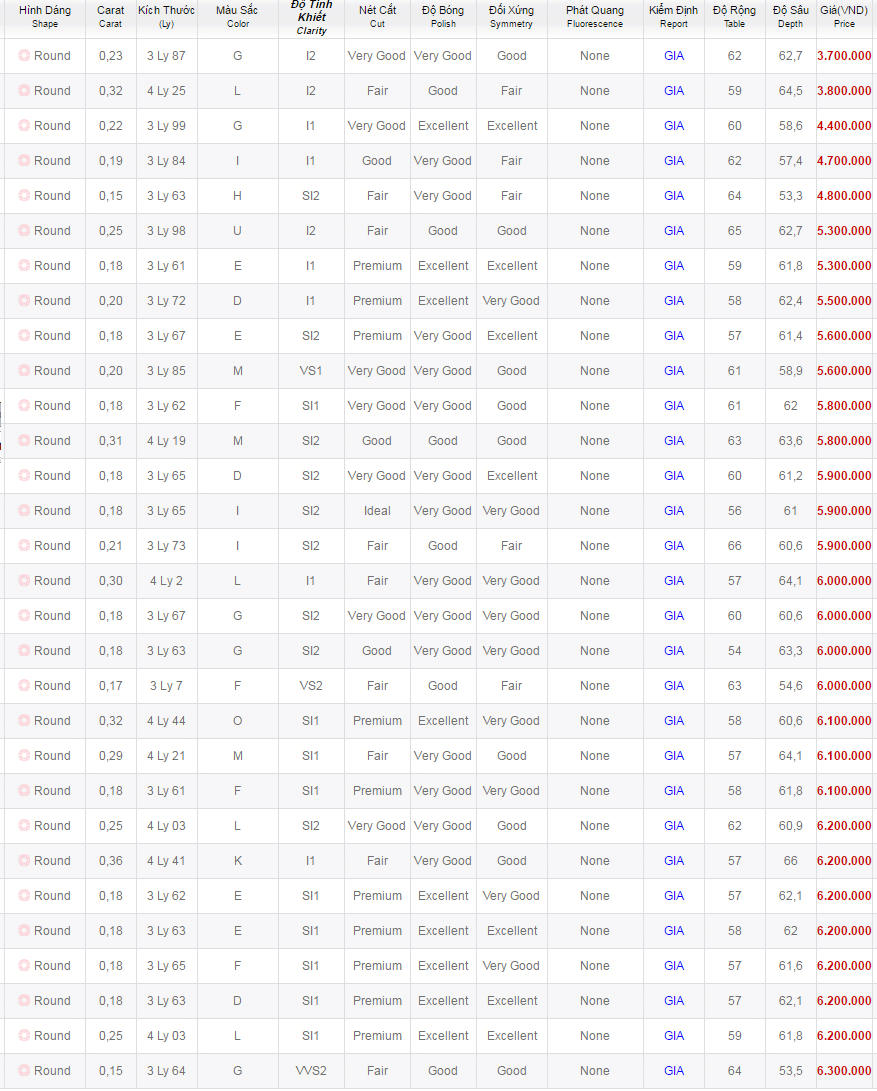Sort by Carat column header
Image resolution: width=877 pixels, height=1091 pixels.
(111, 17)
